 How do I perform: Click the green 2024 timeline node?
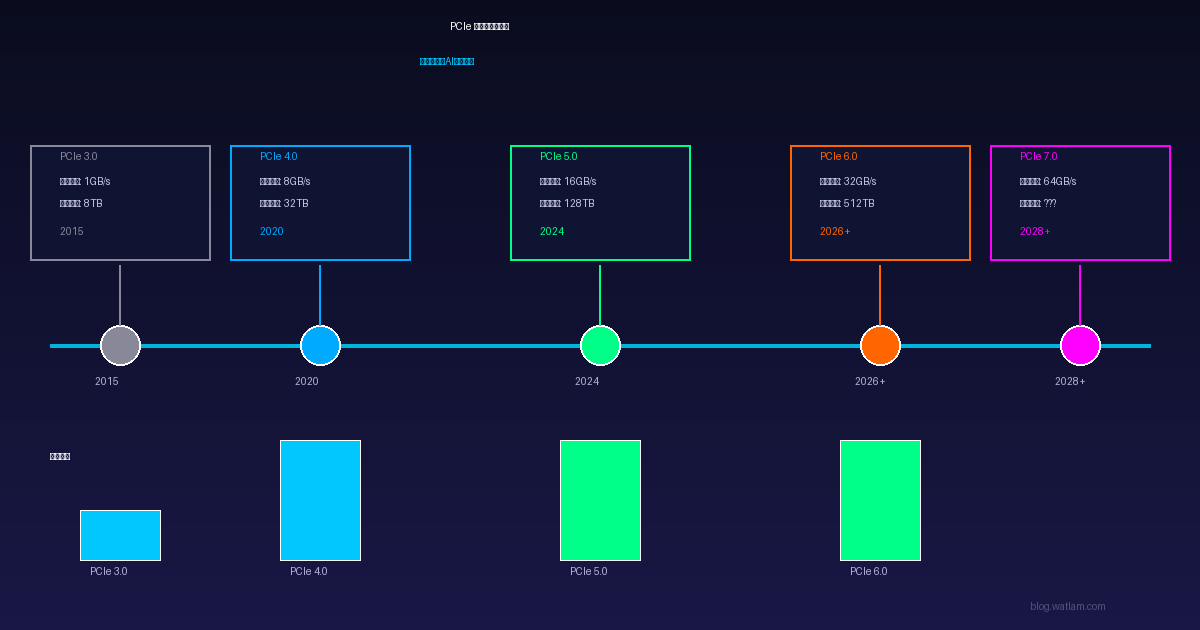pyautogui.click(x=600, y=346)
